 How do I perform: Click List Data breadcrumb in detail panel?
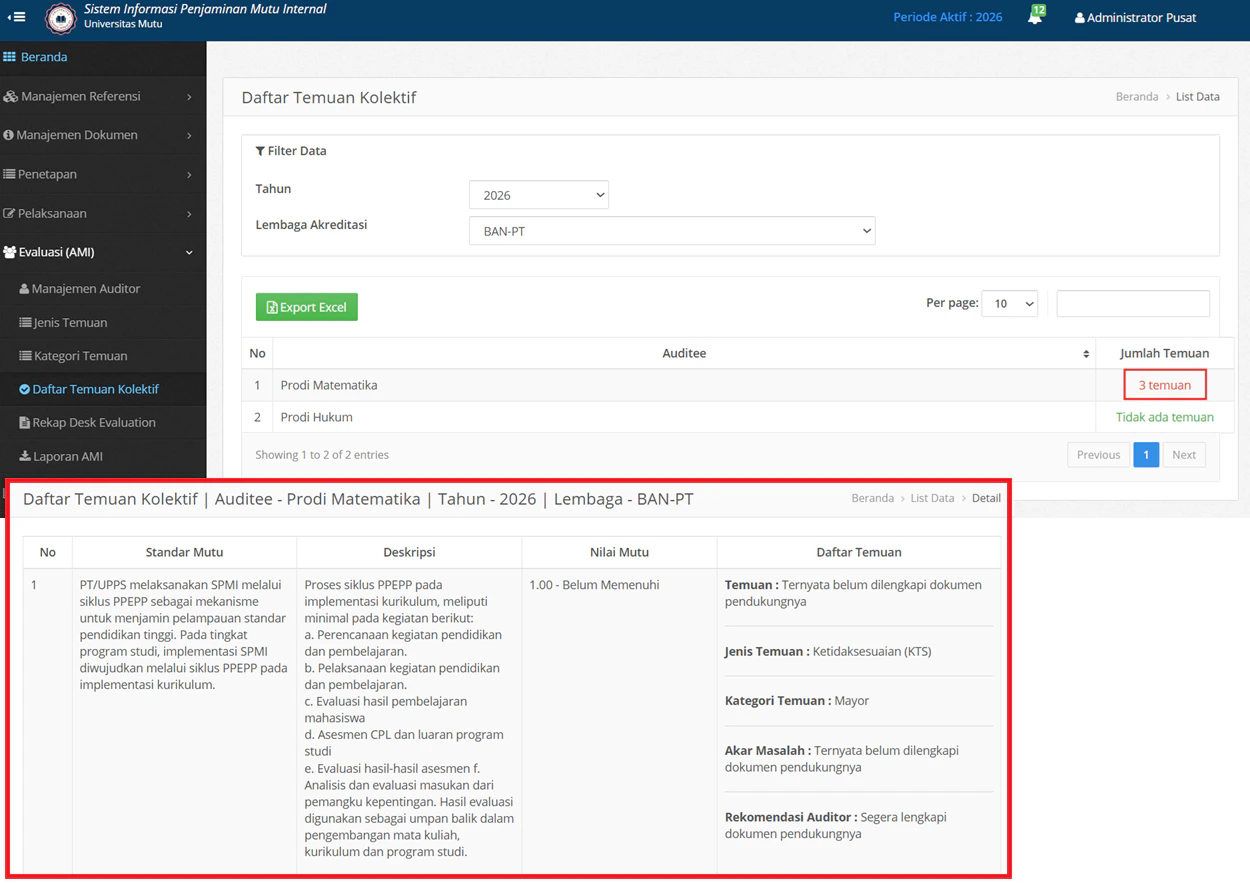932,498
